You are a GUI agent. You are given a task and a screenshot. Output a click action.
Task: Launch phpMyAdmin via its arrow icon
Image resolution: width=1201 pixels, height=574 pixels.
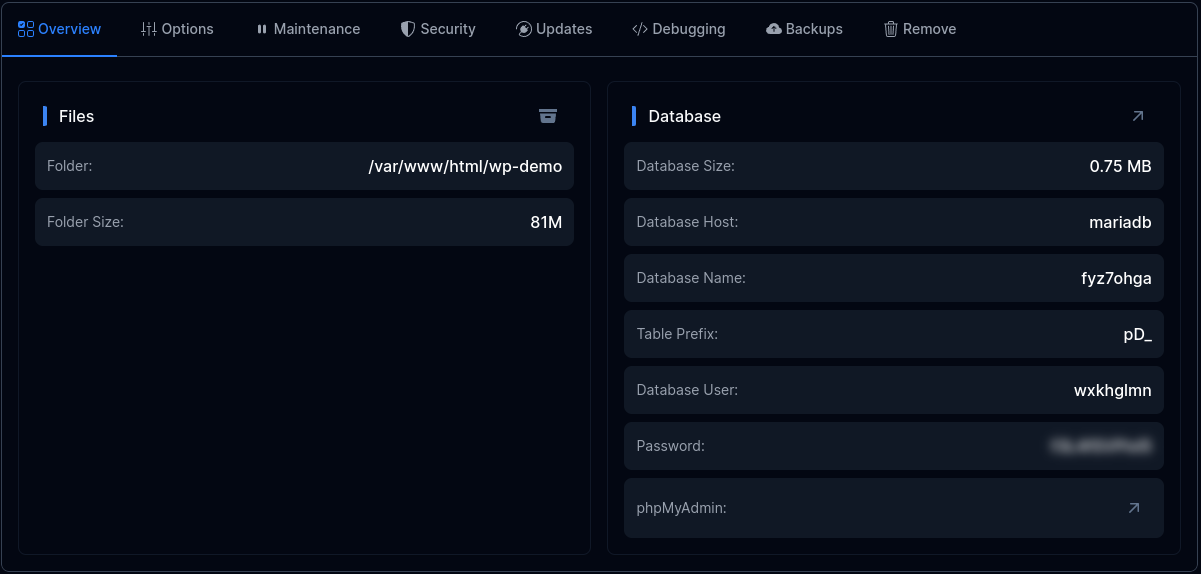(x=1133, y=508)
